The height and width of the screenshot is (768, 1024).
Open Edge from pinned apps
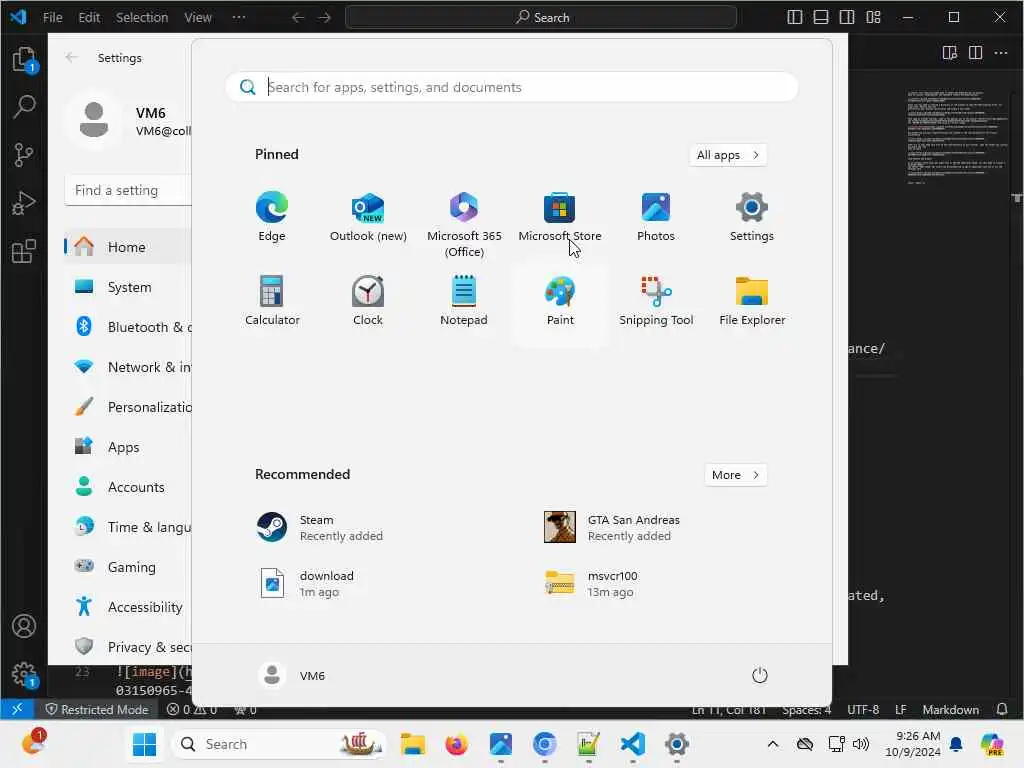tap(272, 217)
